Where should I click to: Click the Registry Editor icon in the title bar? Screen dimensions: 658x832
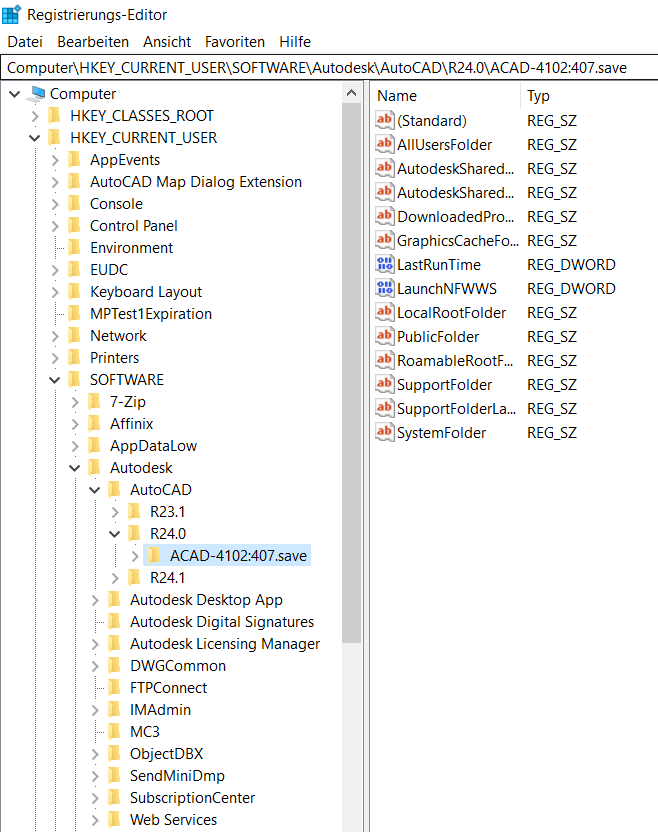point(12,15)
